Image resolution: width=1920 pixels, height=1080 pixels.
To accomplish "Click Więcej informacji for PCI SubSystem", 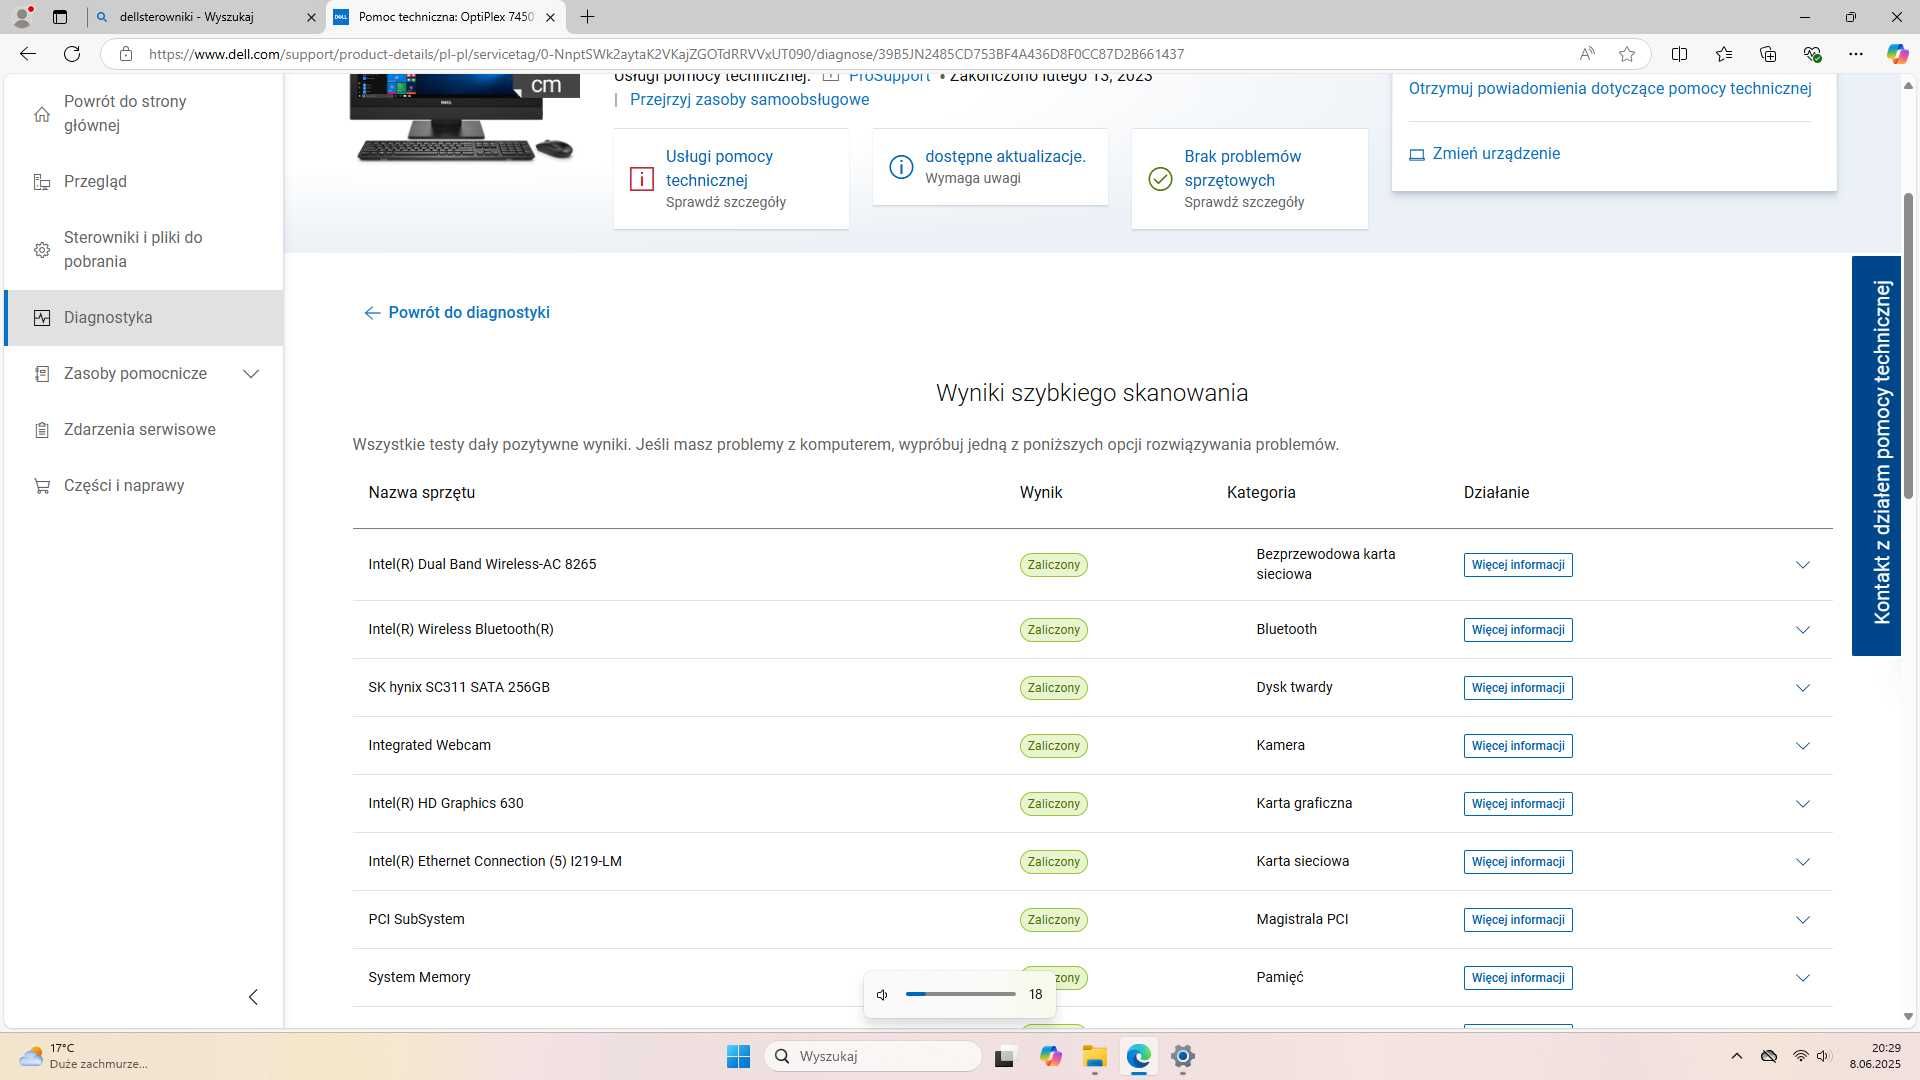I will click(x=1518, y=920).
